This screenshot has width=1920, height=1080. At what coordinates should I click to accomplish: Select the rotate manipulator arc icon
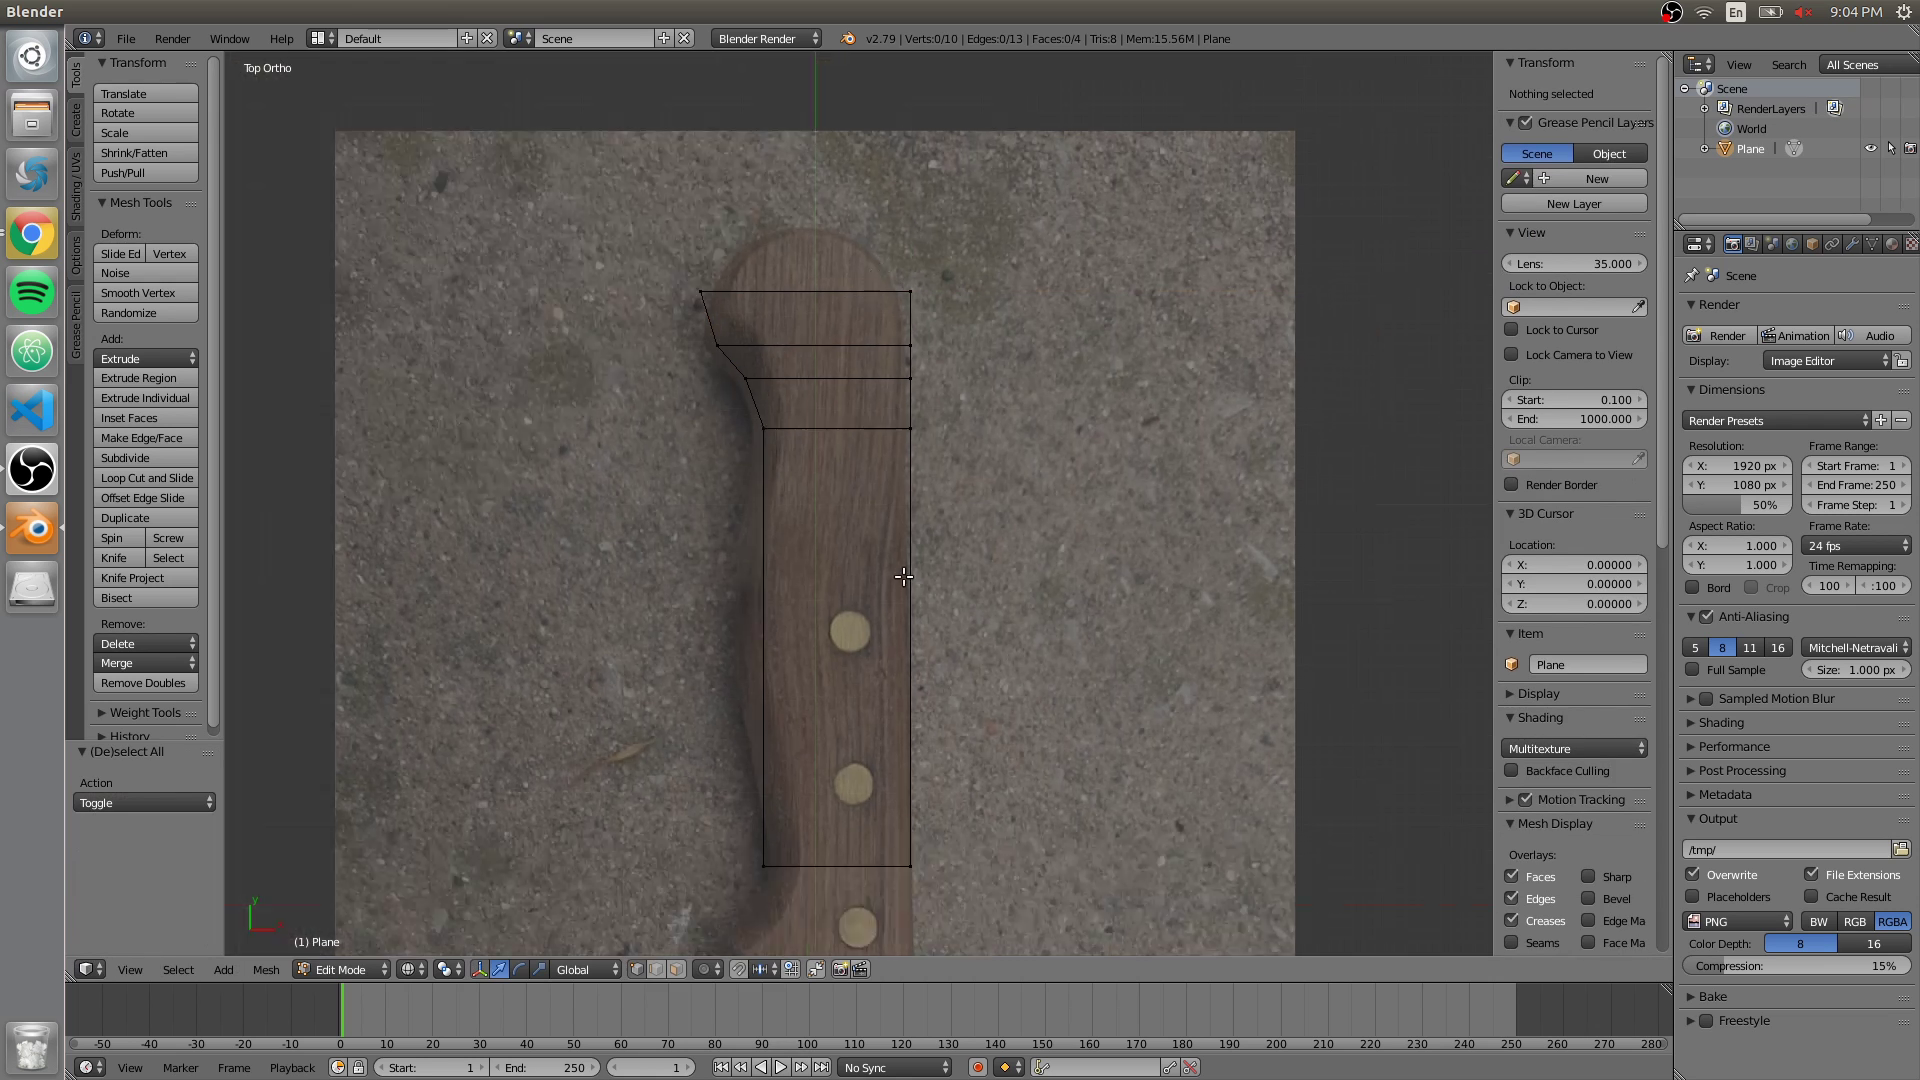pos(519,969)
